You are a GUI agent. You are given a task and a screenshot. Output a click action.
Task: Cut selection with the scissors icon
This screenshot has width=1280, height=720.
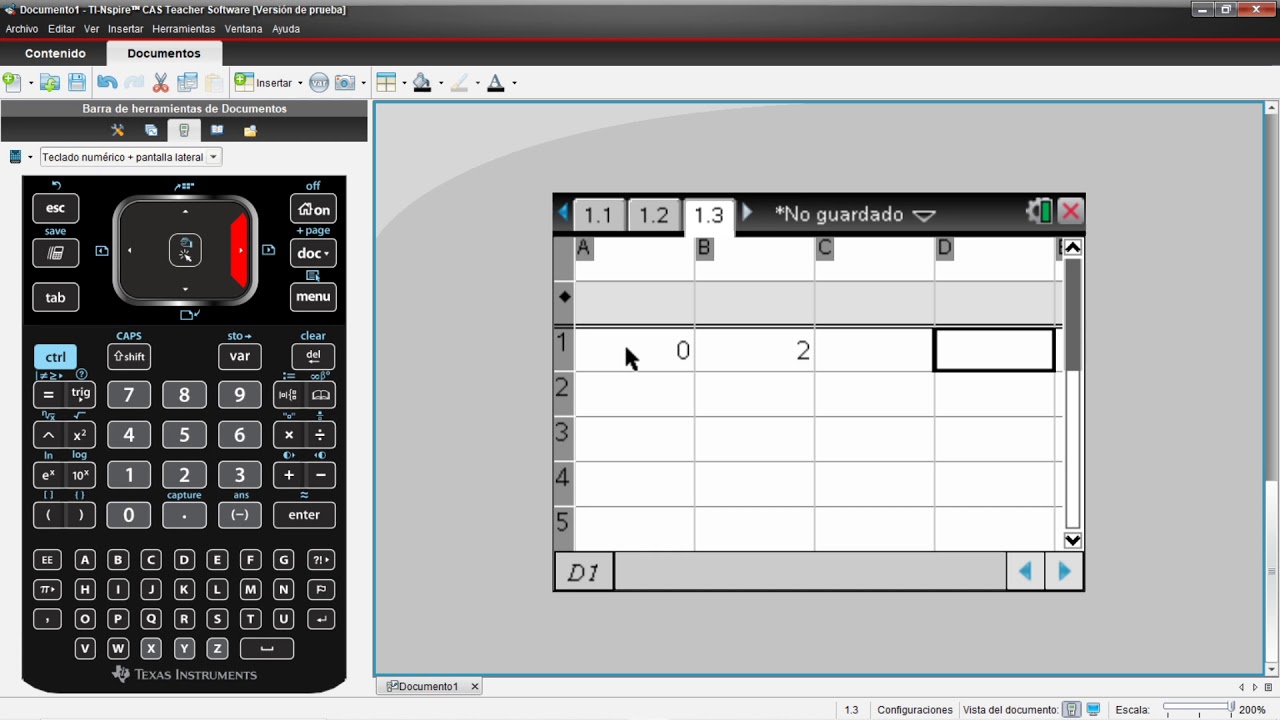160,83
